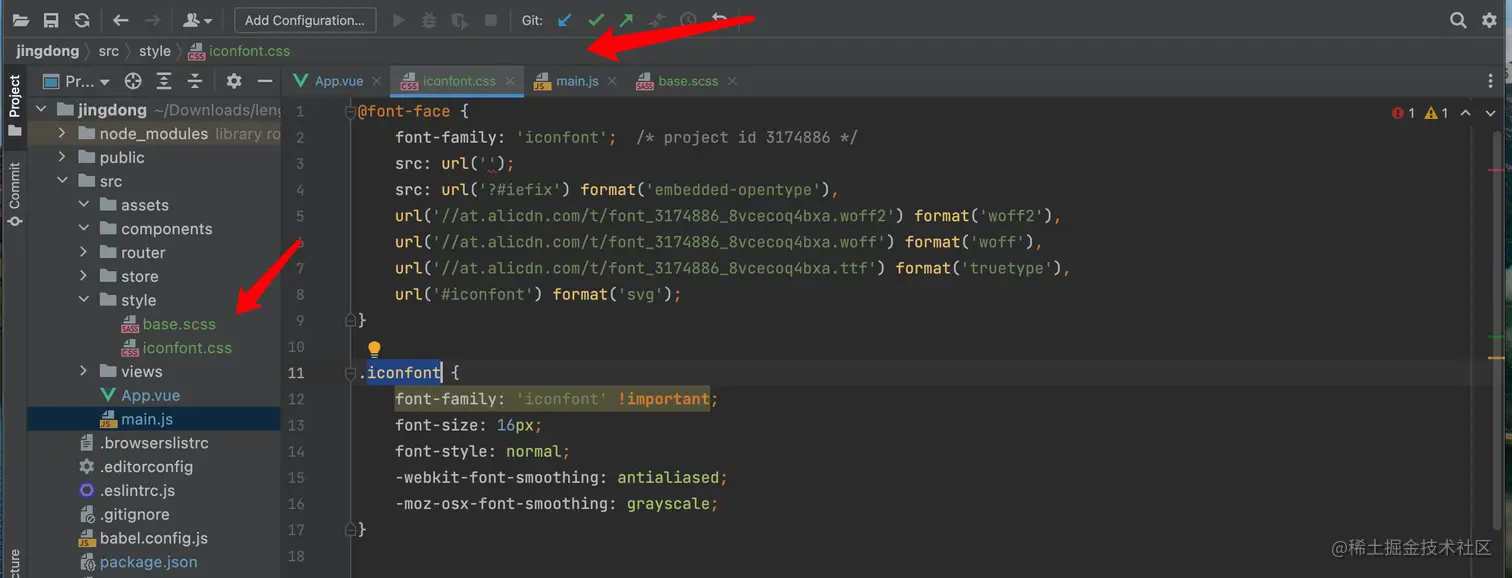The image size is (1512, 578).
Task: Click the Synchronize/reload icon
Action: pos(82,20)
